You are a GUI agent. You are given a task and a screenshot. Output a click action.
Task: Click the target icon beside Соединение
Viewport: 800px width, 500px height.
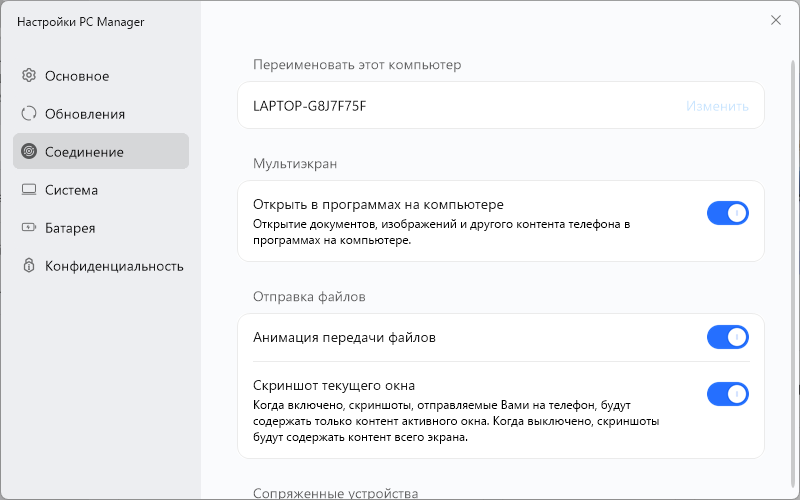(x=29, y=152)
